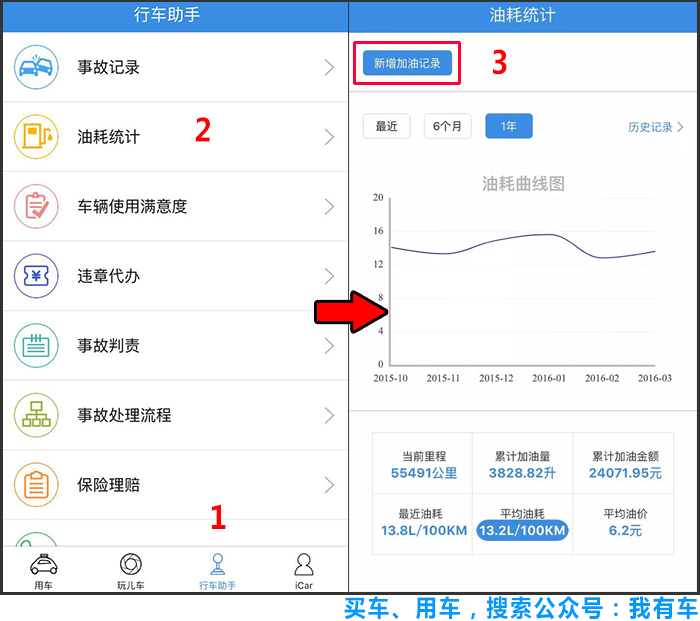Expand 事故记录 with its chevron
This screenshot has width=700, height=621.
click(329, 67)
